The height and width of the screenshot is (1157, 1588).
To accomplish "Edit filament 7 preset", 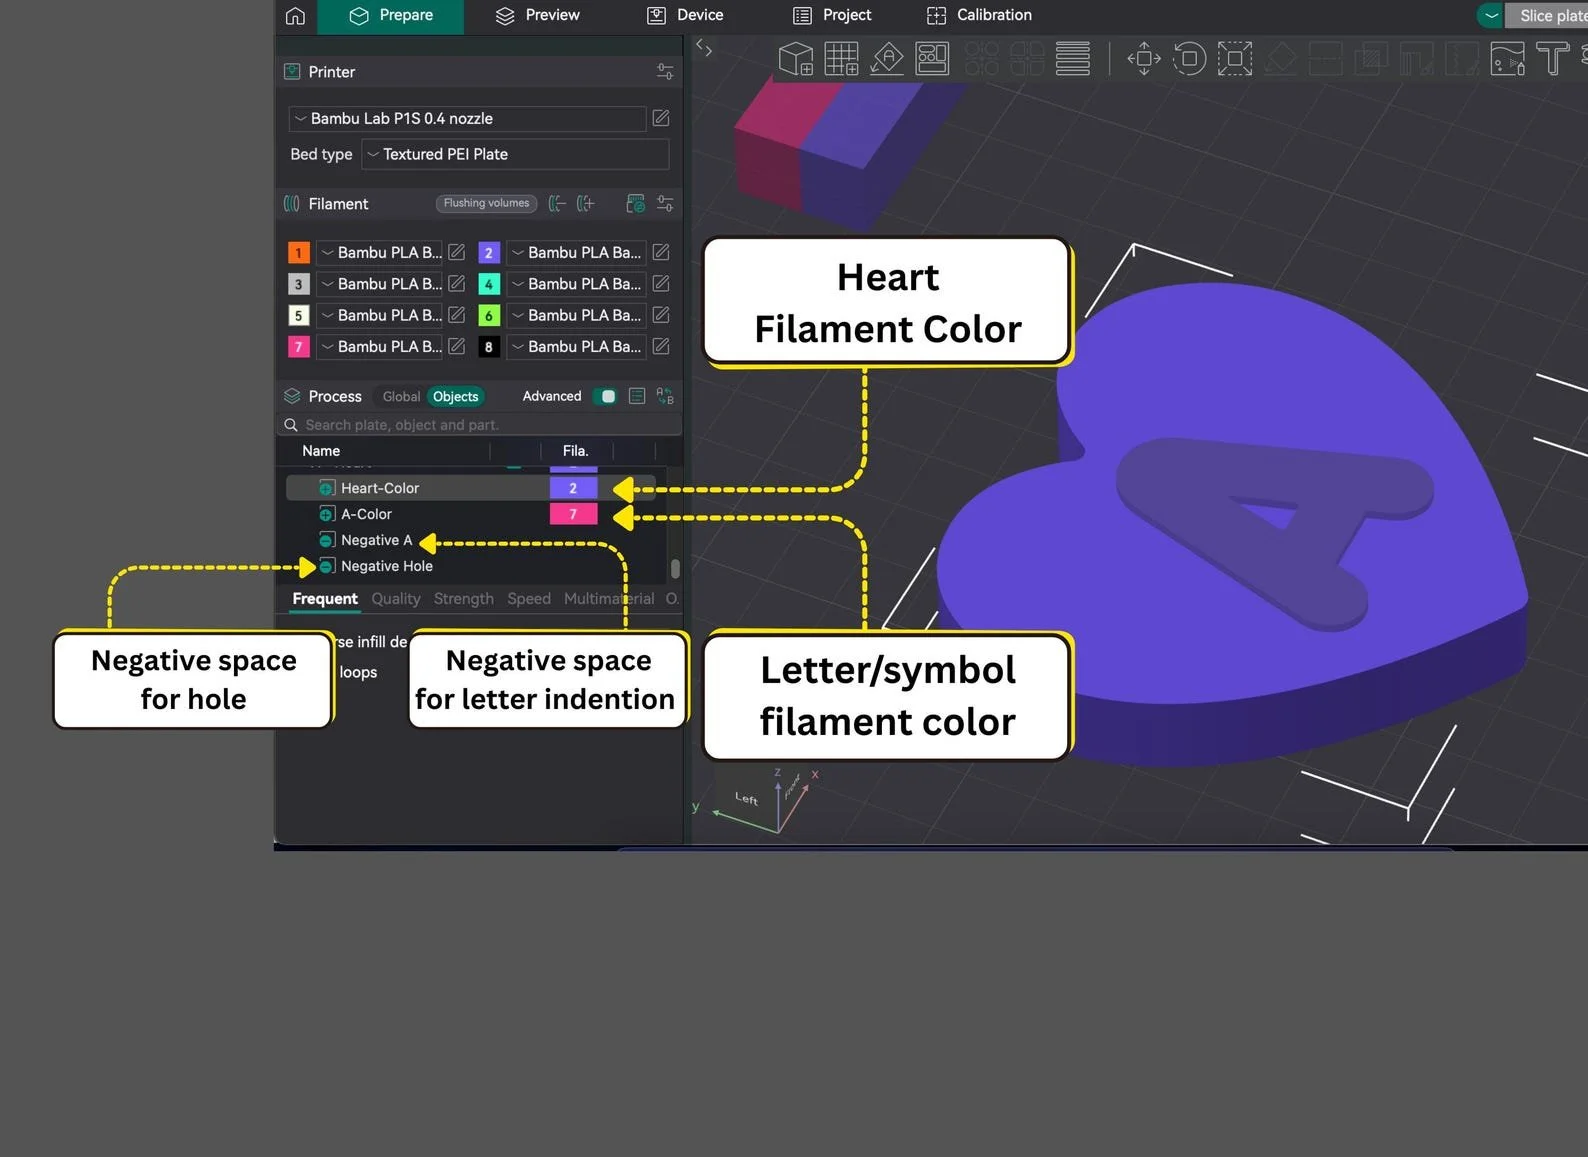I will click(457, 346).
